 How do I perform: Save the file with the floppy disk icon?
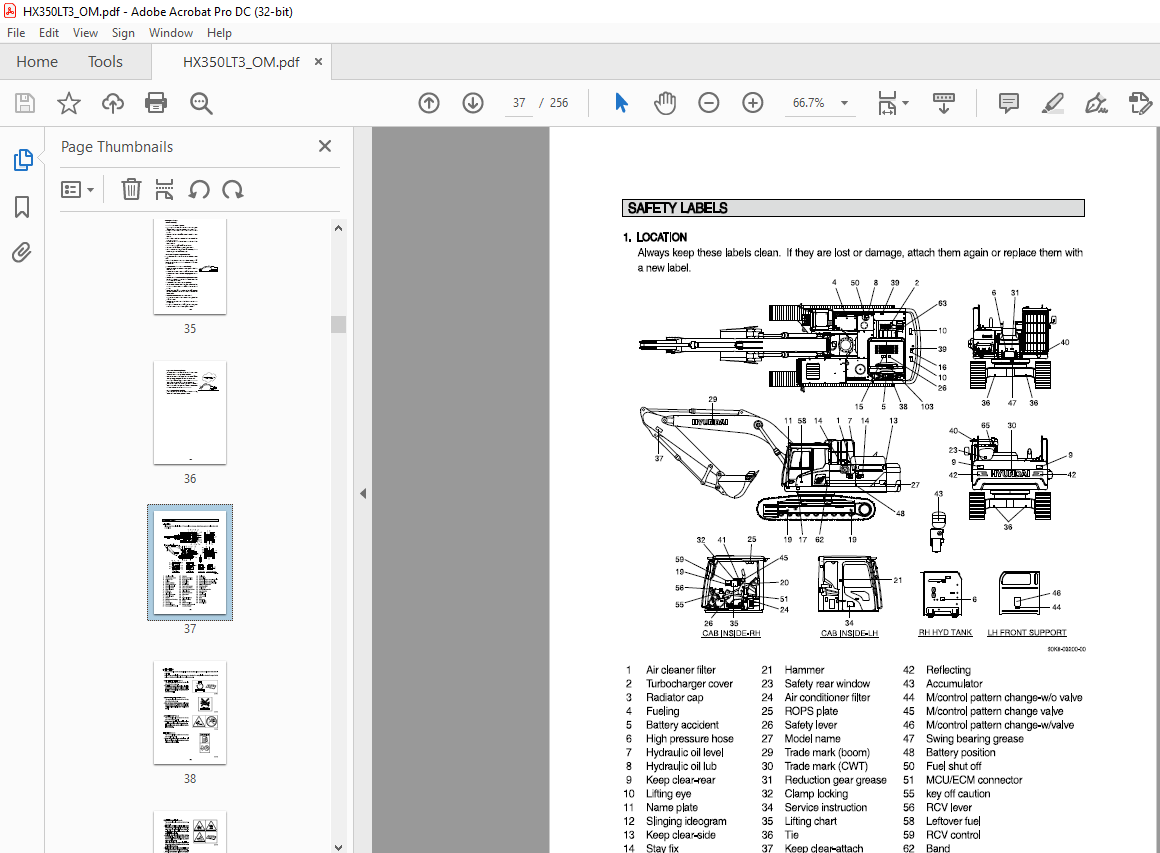coord(24,103)
